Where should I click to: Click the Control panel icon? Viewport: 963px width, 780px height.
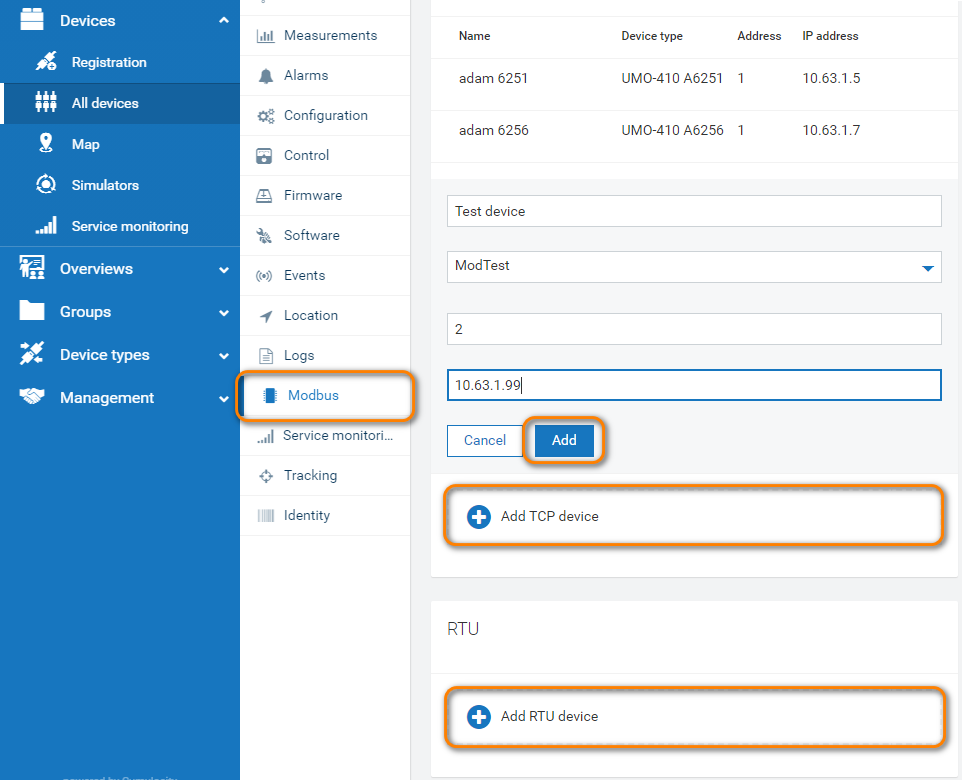point(264,156)
